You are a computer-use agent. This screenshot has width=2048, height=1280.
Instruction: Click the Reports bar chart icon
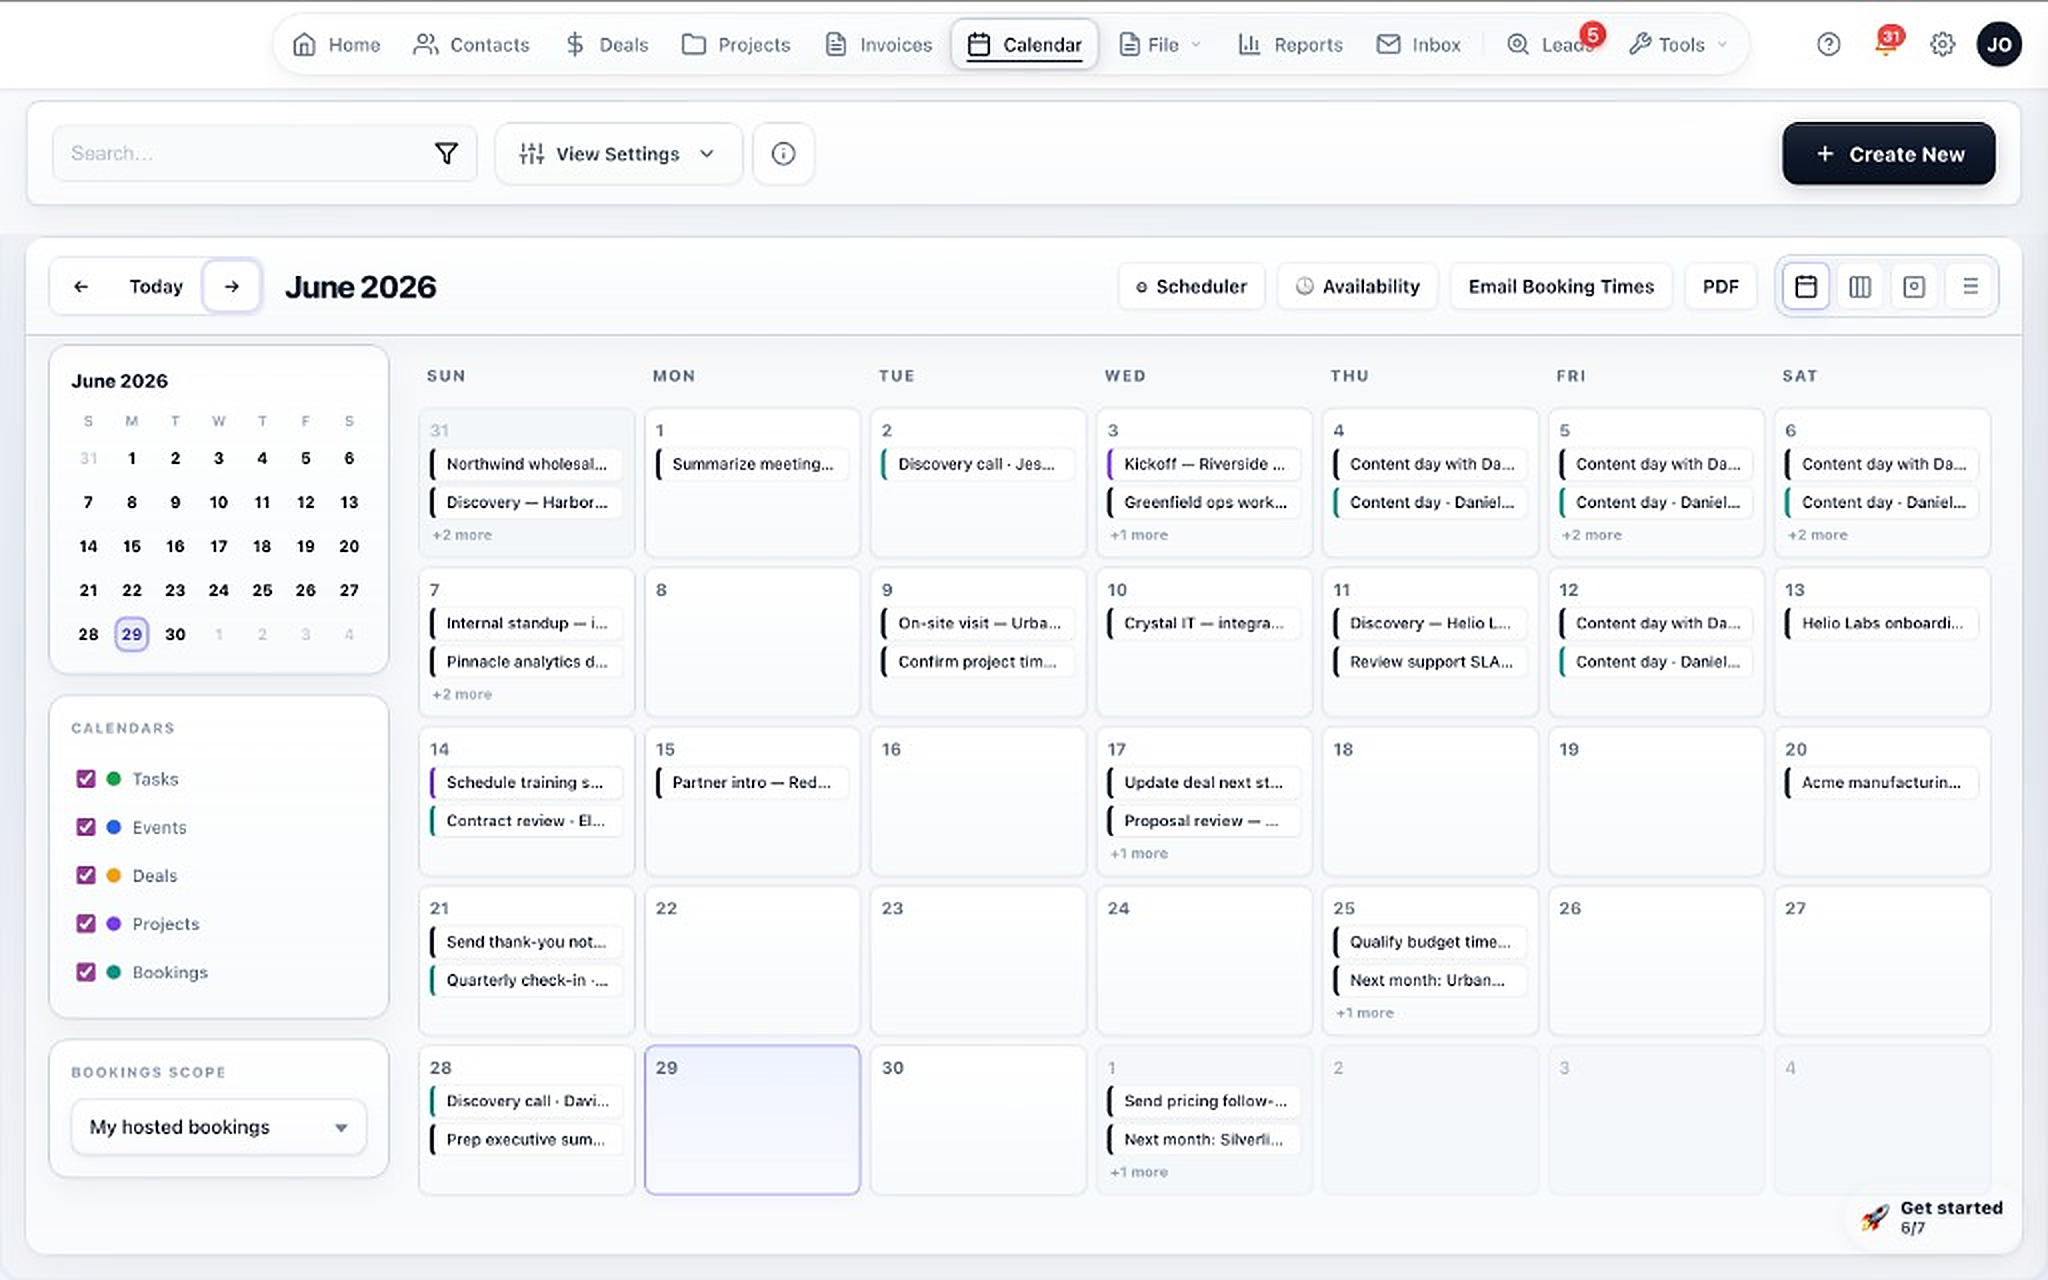(x=1249, y=45)
